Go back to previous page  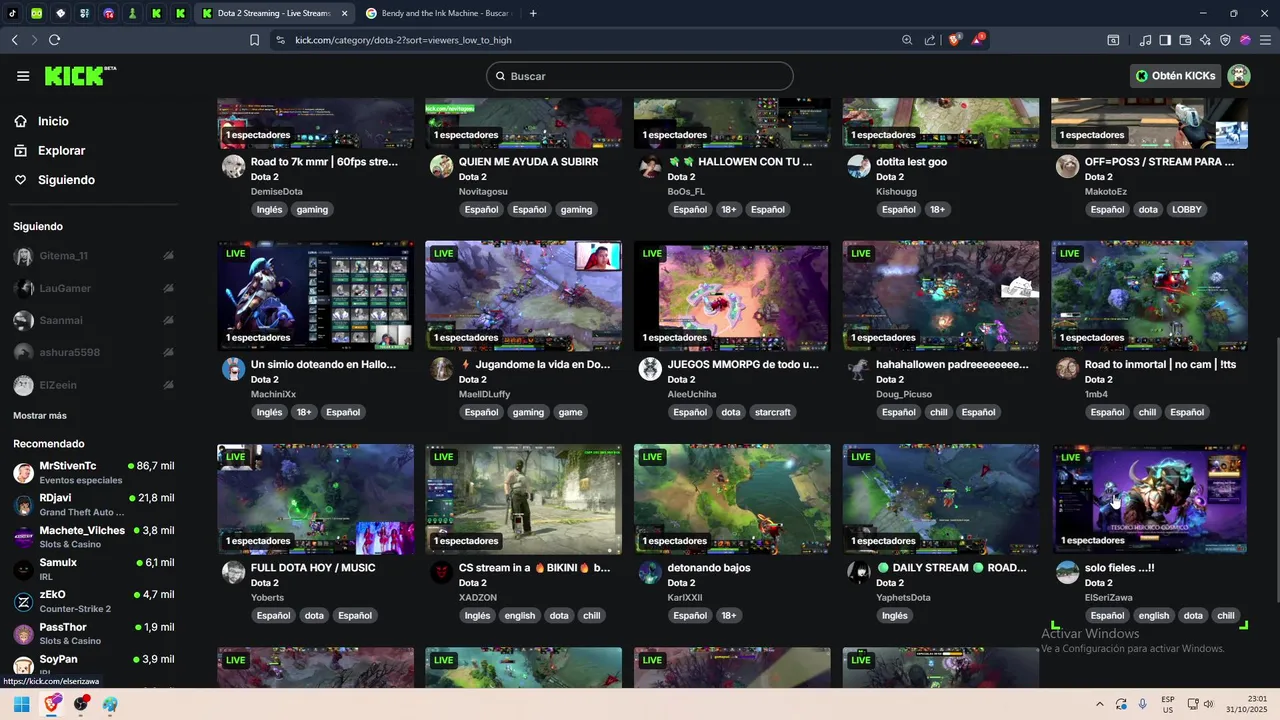click(x=14, y=40)
